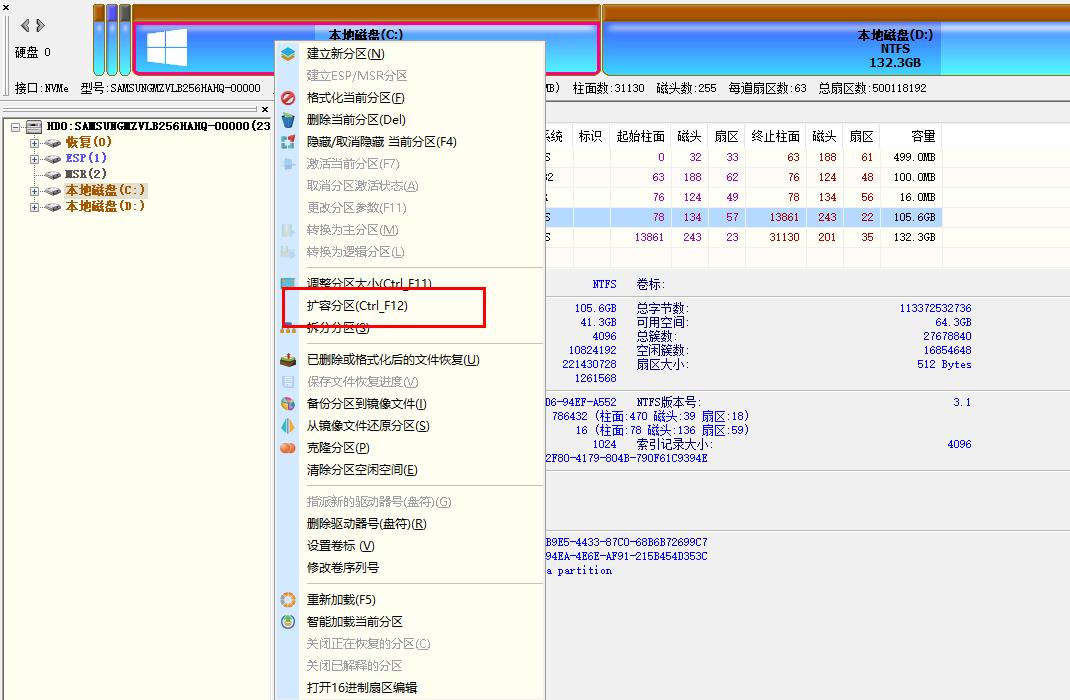Click the 已删除或格式化后的文件恢复 recovery icon
The height and width of the screenshot is (700, 1070).
pos(287,357)
